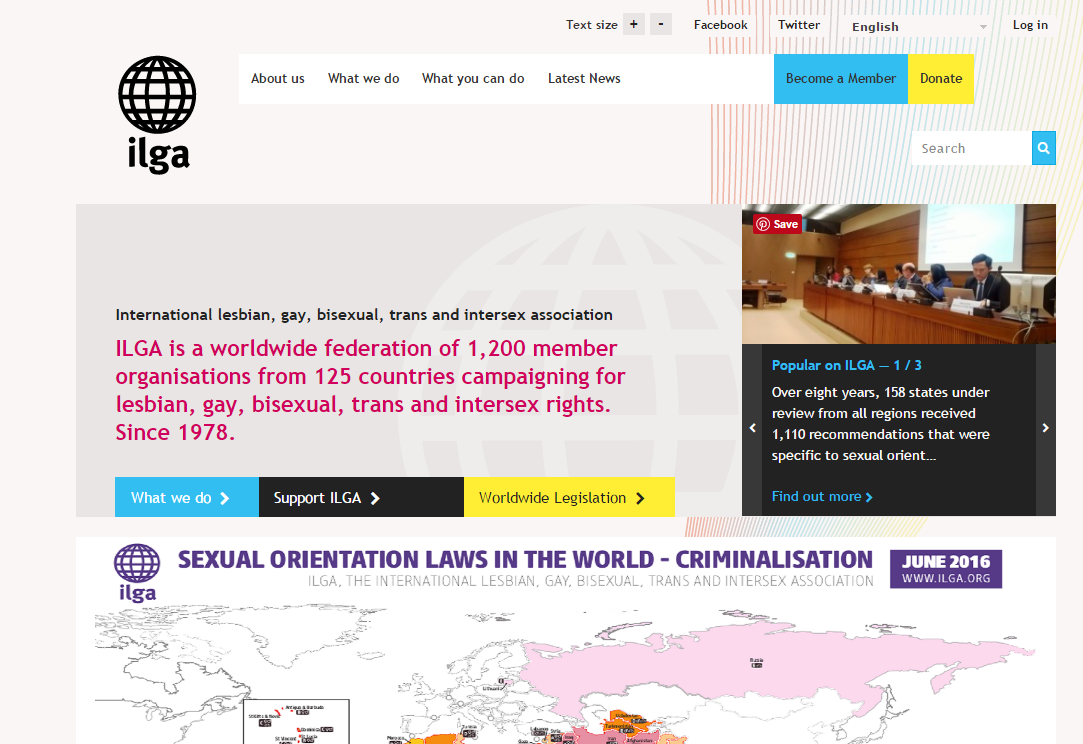The height and width of the screenshot is (744, 1083).
Task: Go to next Popular on ILGA slide
Action: (1046, 428)
